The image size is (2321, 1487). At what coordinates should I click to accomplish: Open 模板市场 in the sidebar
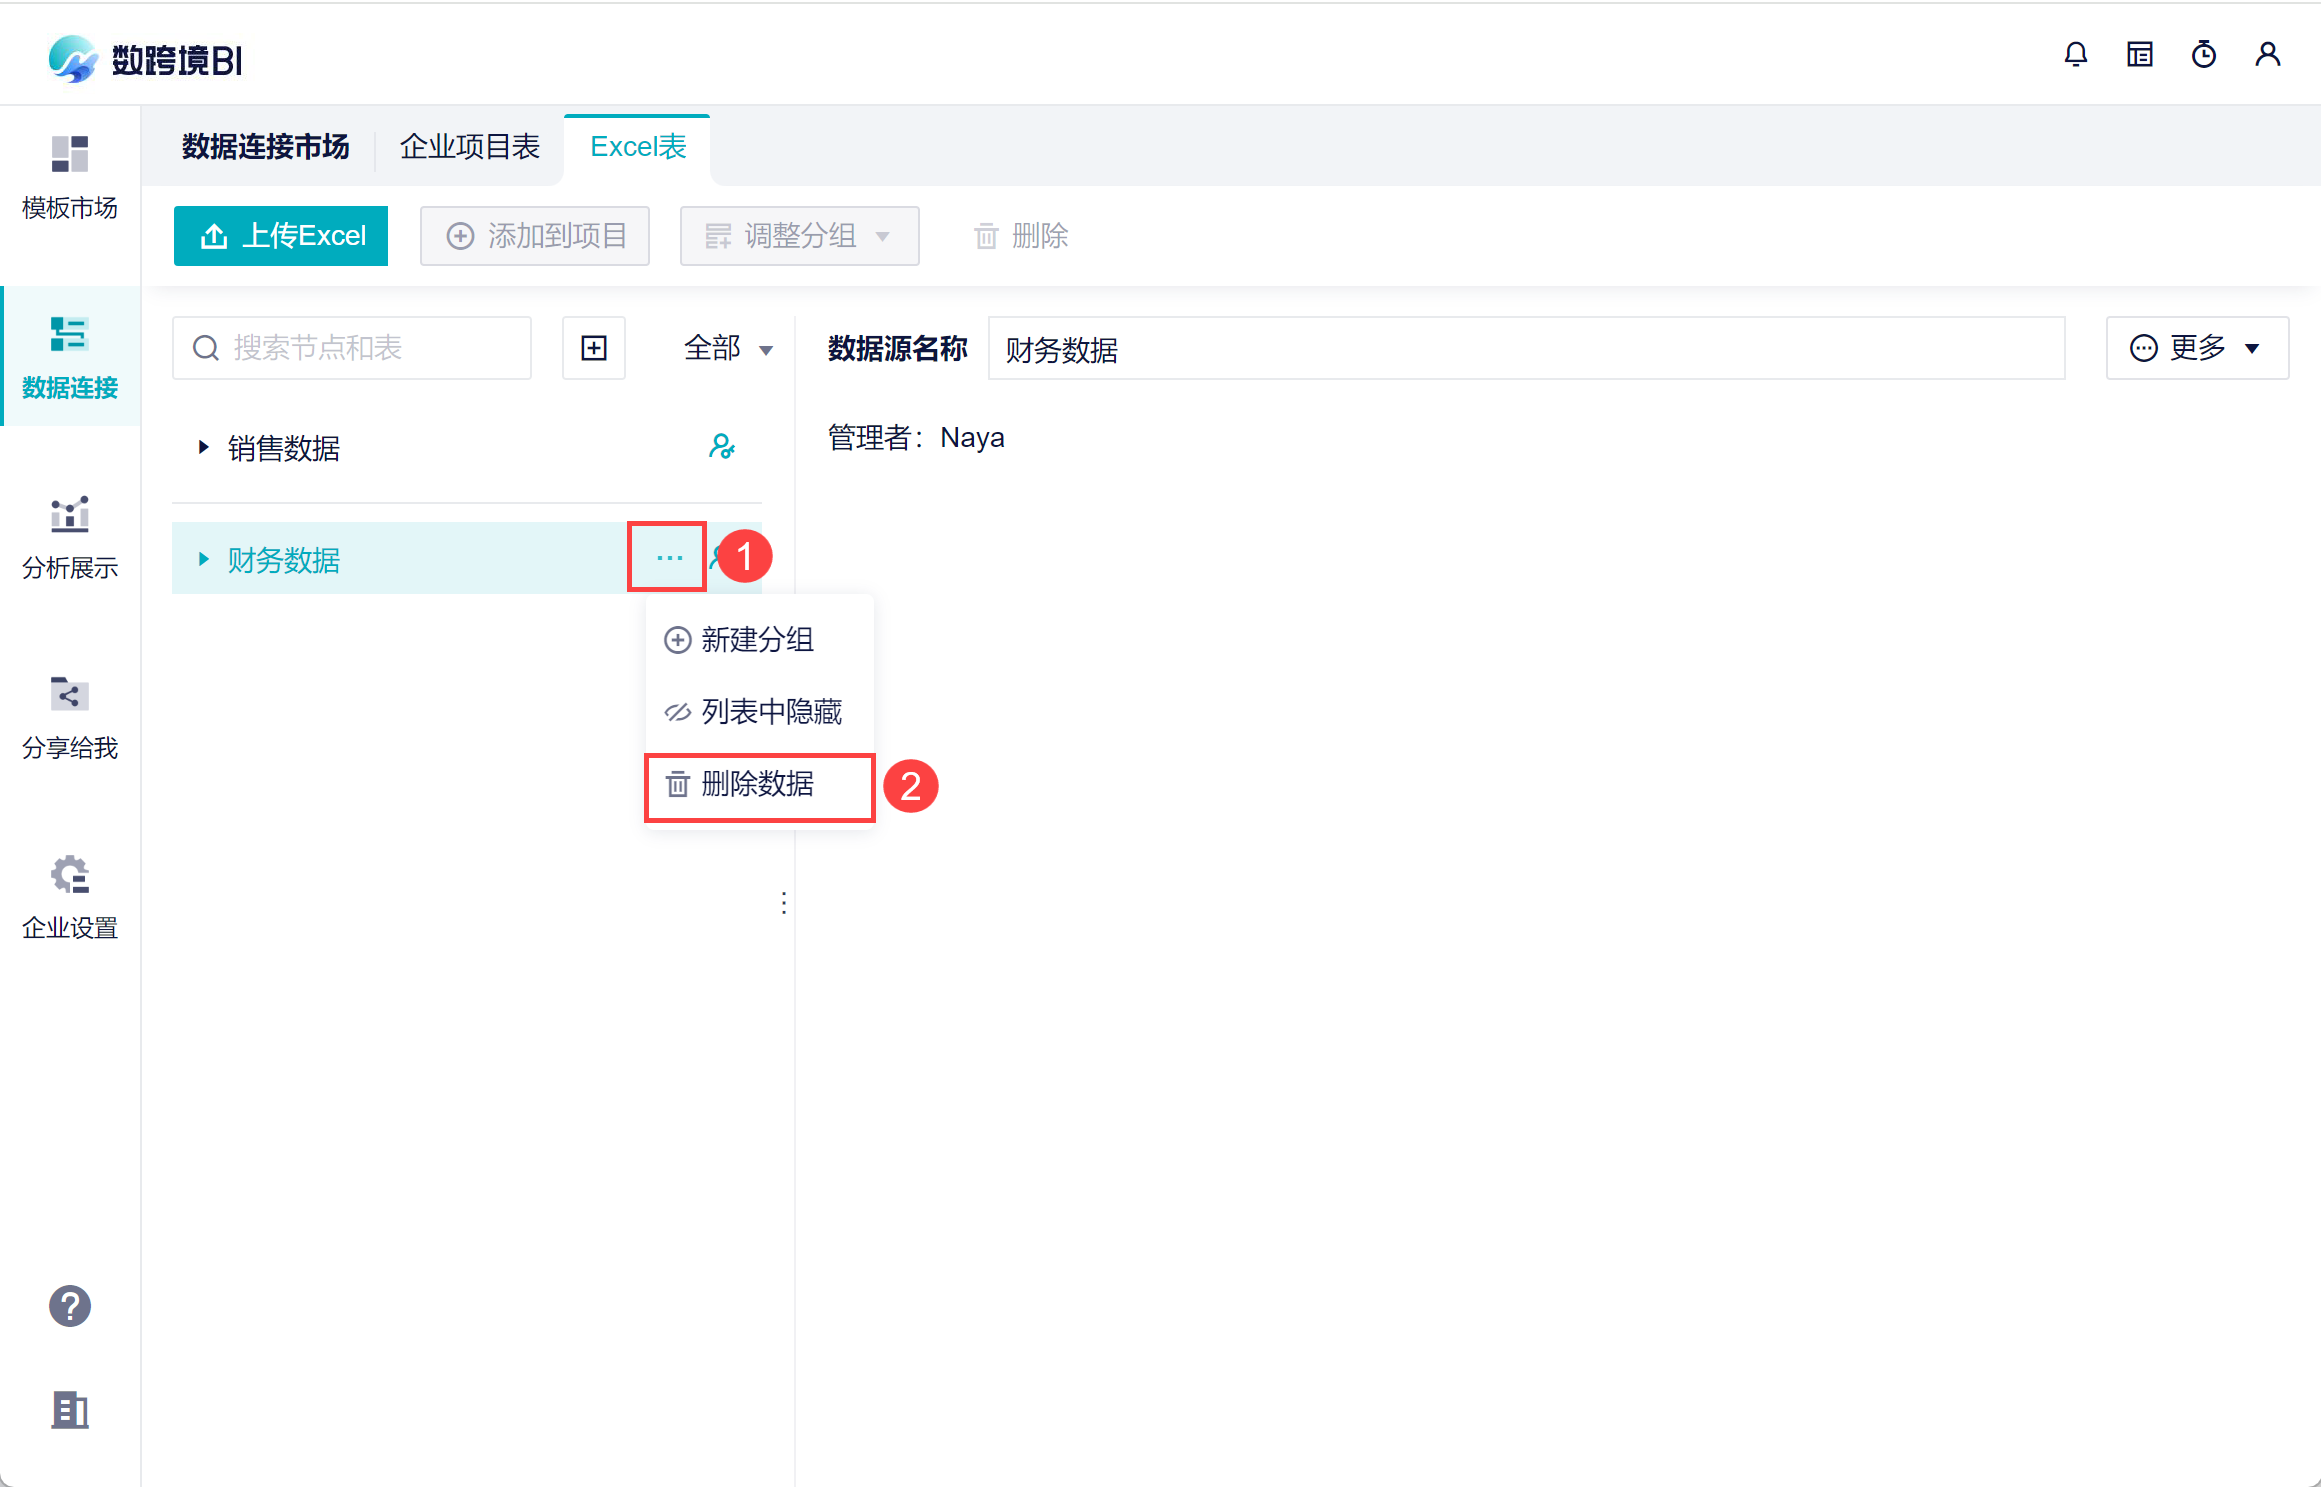point(70,177)
